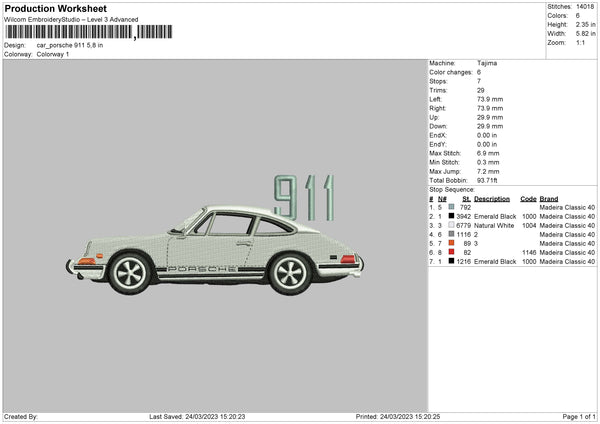Pick the orange swatch in stop 5
Viewport: 600px width, 424px height.
pyautogui.click(x=453, y=243)
